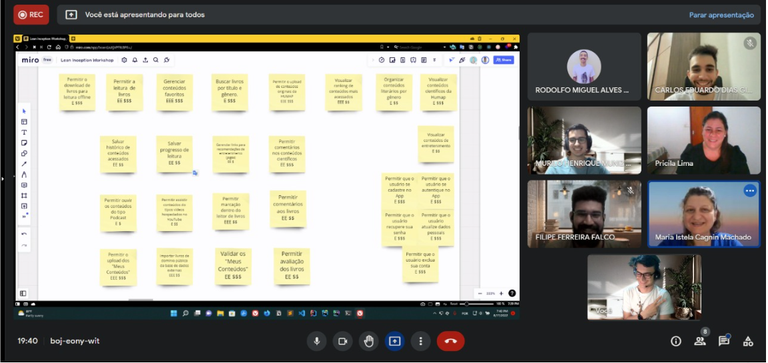Zoom out on Miro board
The image size is (768, 363).
(480, 293)
